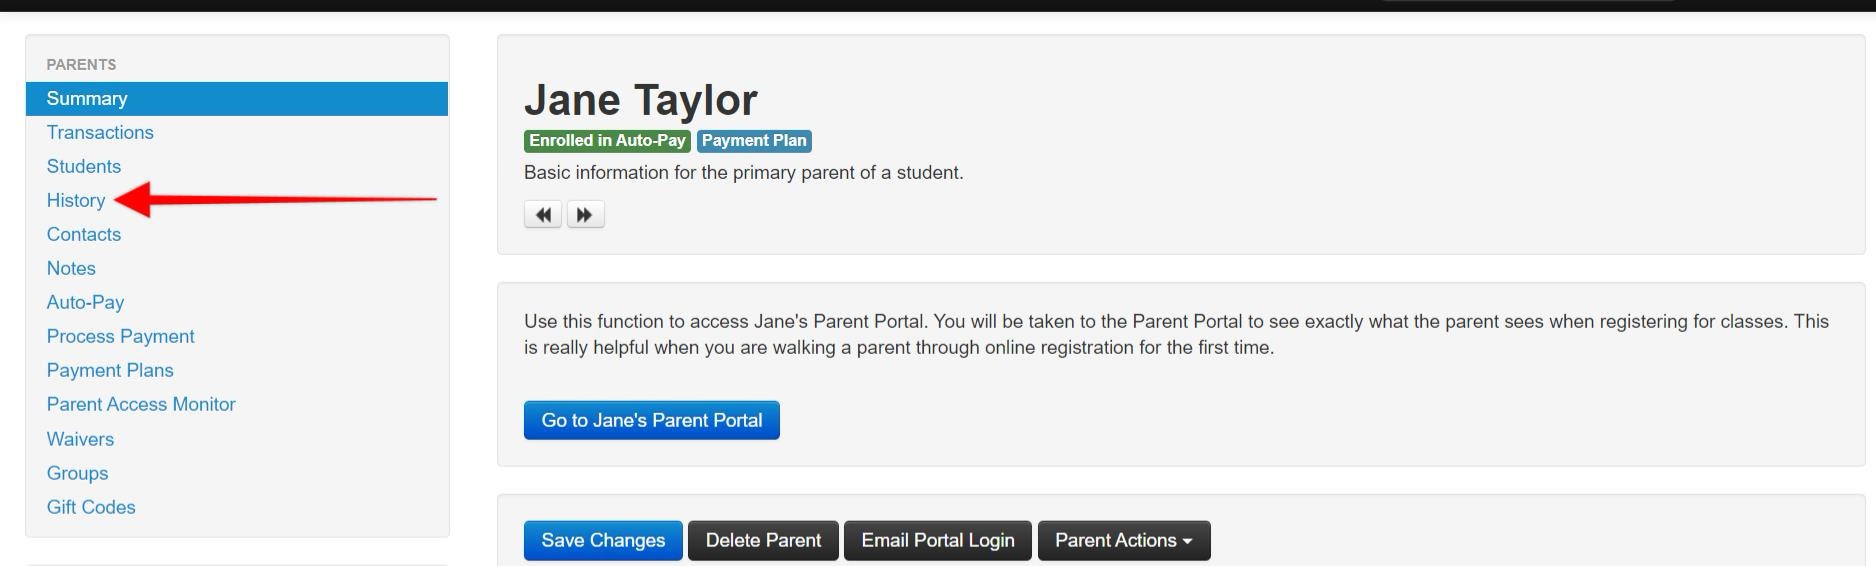
Task: Open the Gift Codes page
Action: (91, 508)
